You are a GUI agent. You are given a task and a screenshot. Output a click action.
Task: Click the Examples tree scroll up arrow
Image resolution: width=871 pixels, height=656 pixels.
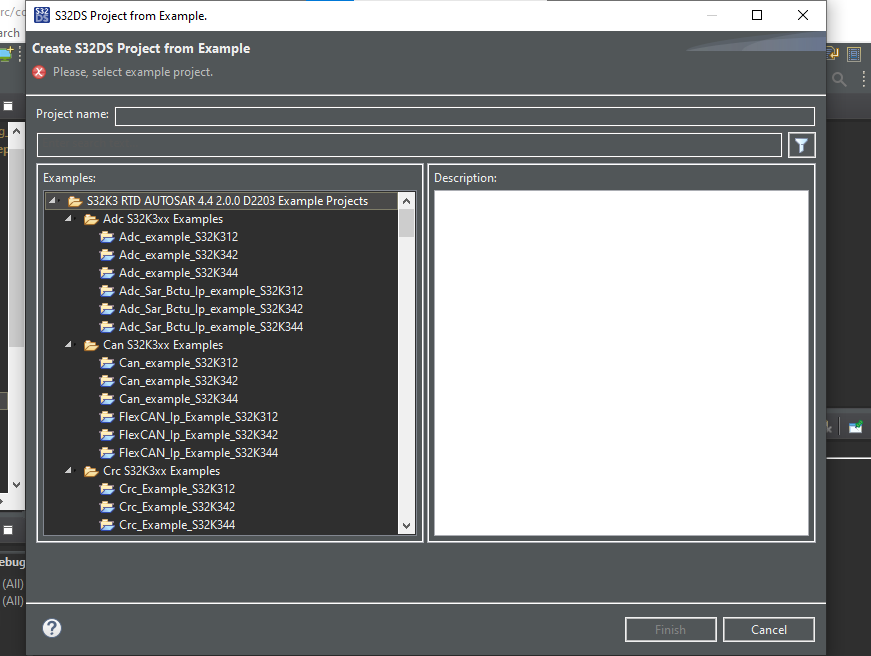407,201
